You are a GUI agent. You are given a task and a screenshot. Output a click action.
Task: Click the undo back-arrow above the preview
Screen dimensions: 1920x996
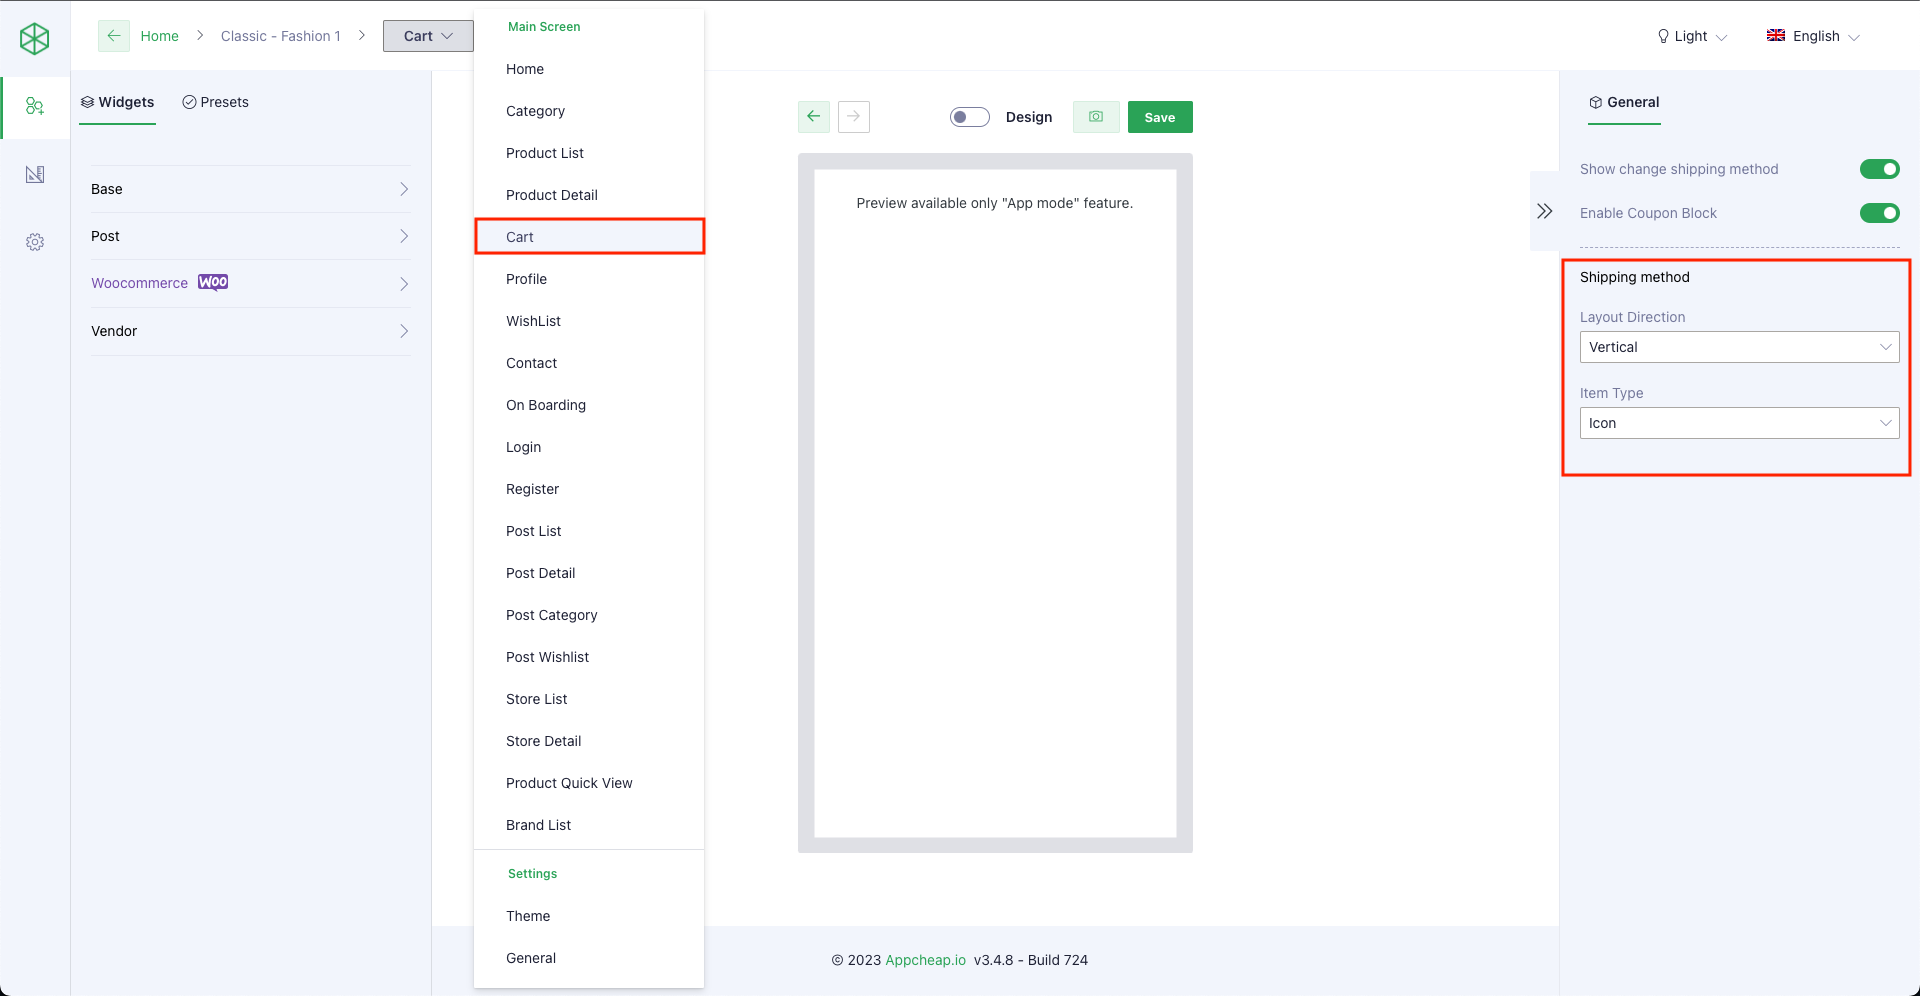[813, 117]
